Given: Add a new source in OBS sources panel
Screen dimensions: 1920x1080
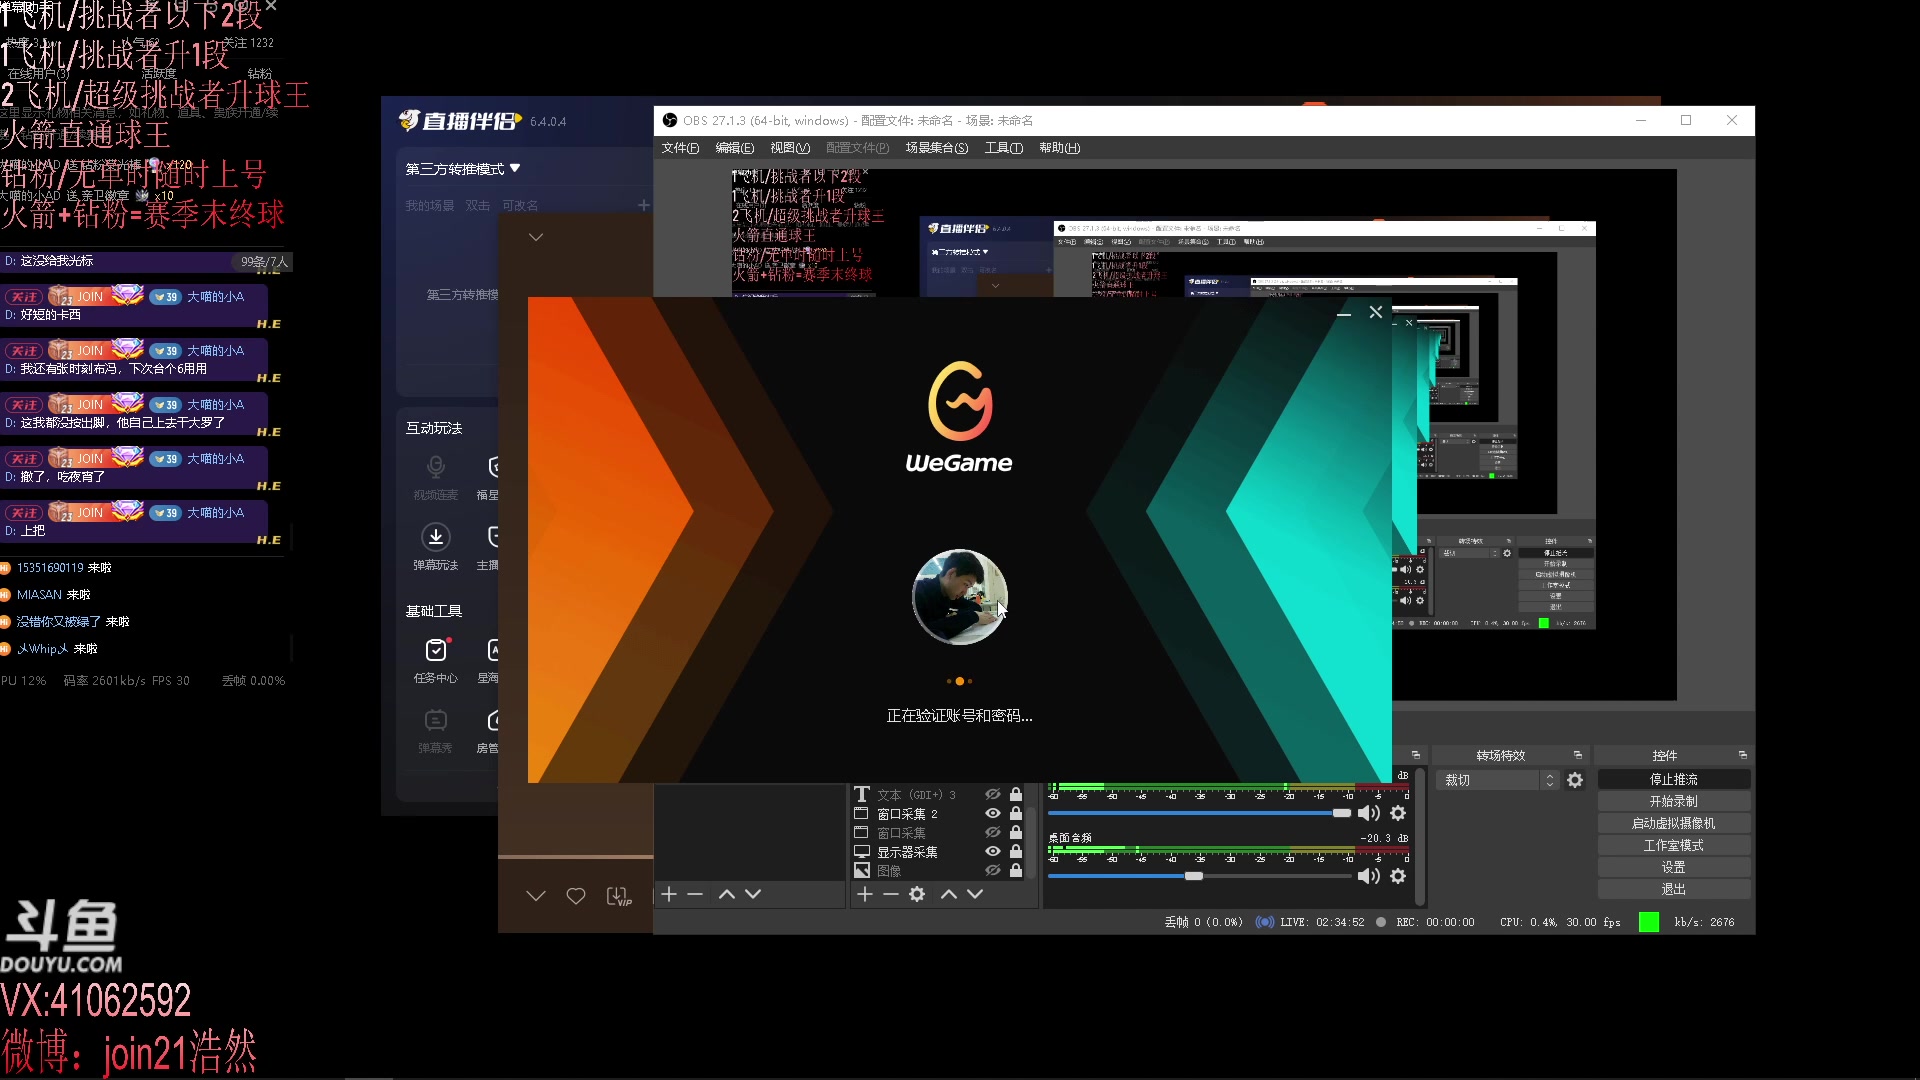Looking at the screenshot, I should point(865,894).
